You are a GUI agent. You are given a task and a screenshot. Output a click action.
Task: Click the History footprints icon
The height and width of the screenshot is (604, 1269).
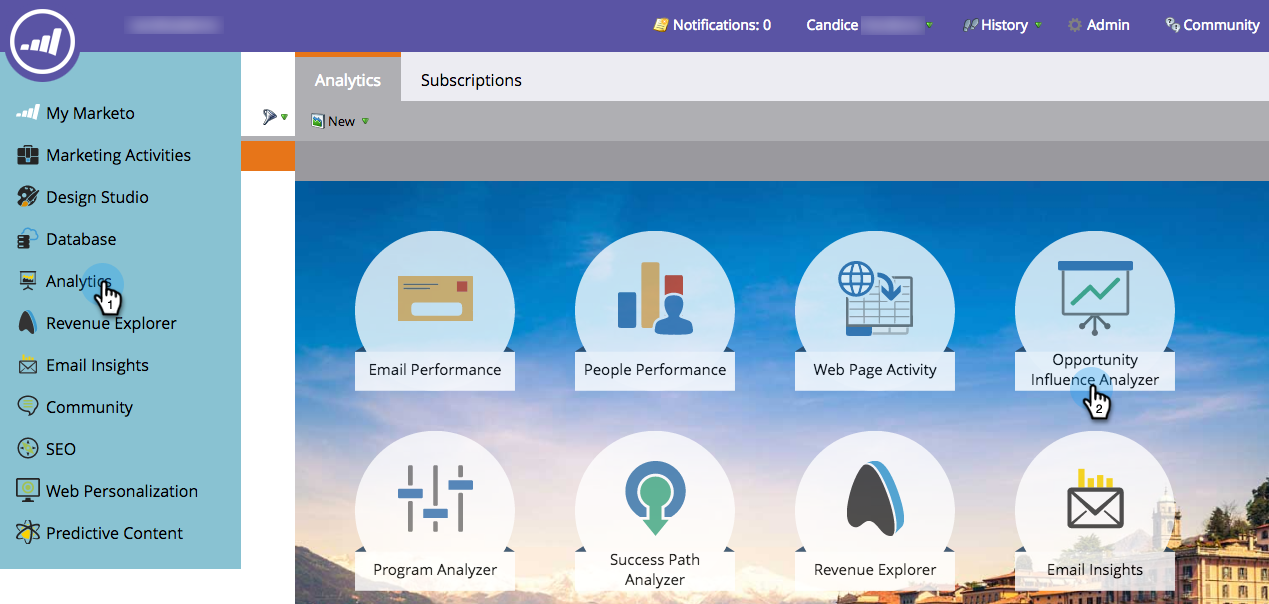coord(970,25)
